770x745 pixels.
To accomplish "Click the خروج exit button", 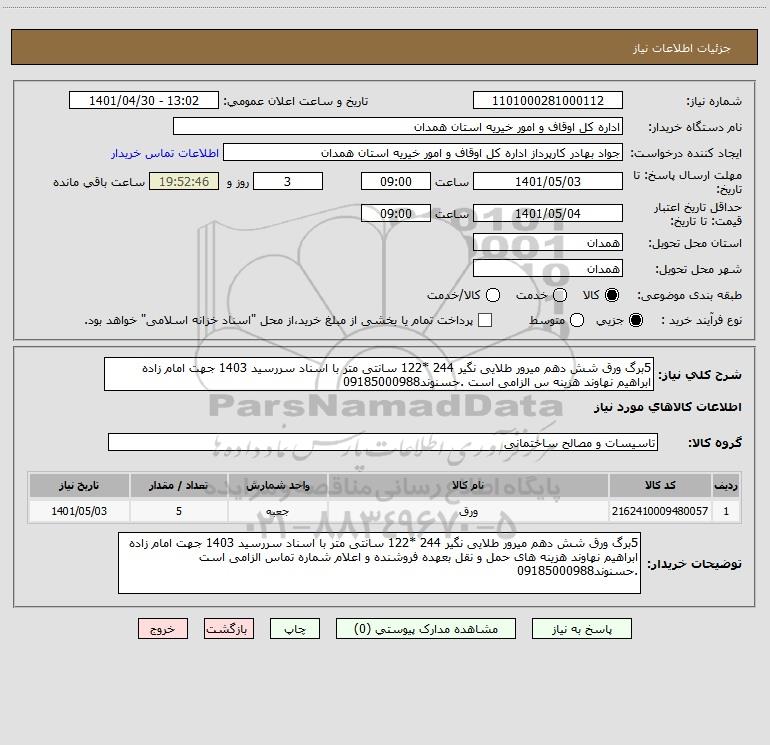I will [163, 629].
